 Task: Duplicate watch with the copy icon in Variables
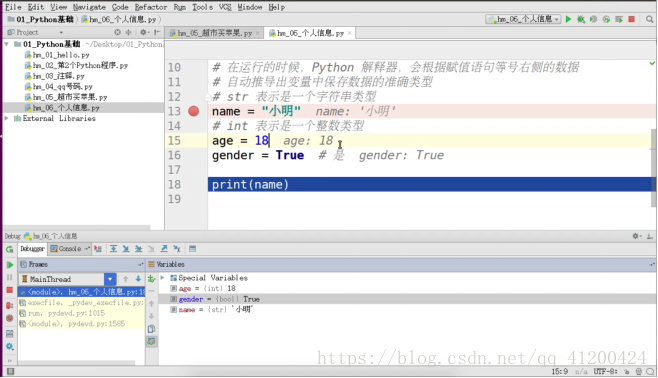[x=151, y=329]
